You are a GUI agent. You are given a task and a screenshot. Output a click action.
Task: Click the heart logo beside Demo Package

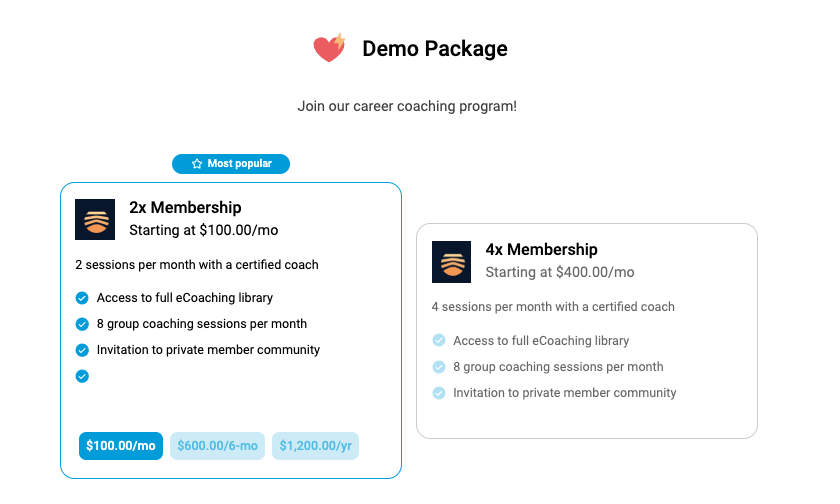click(x=329, y=48)
